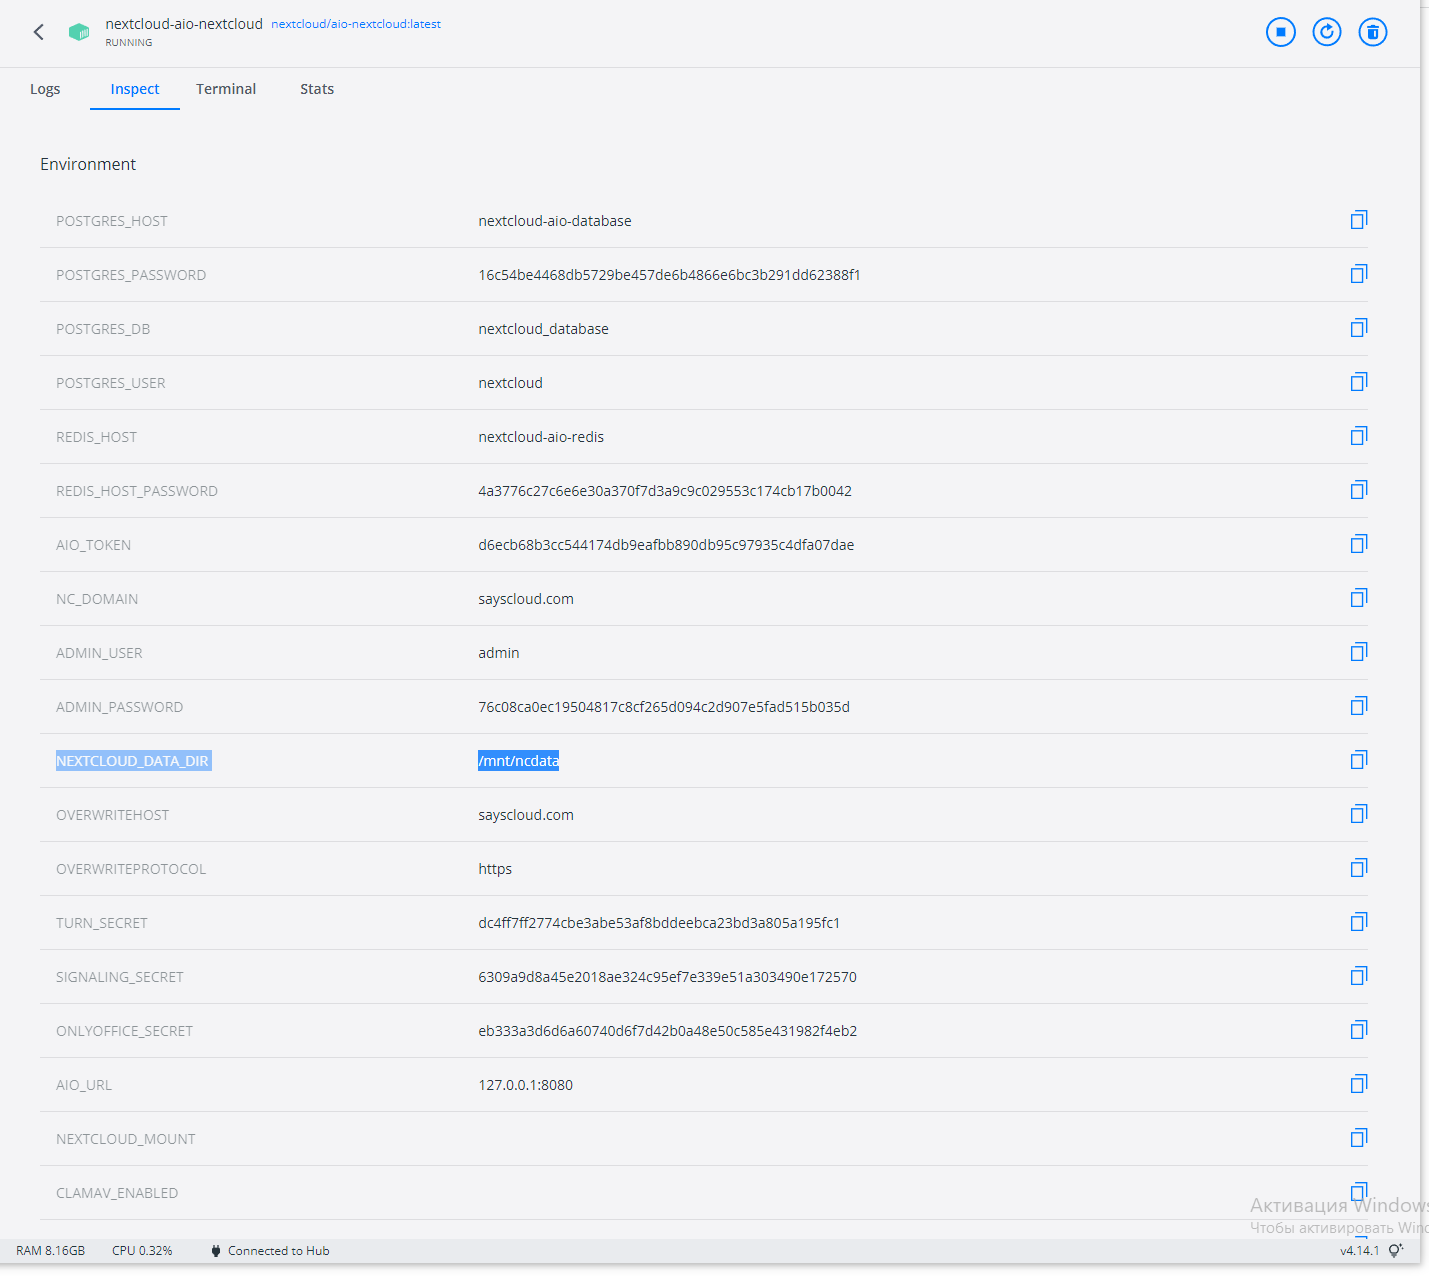Click the TURN_SECRET hash value
Viewport: 1429px width, 1276px height.
pyautogui.click(x=659, y=923)
